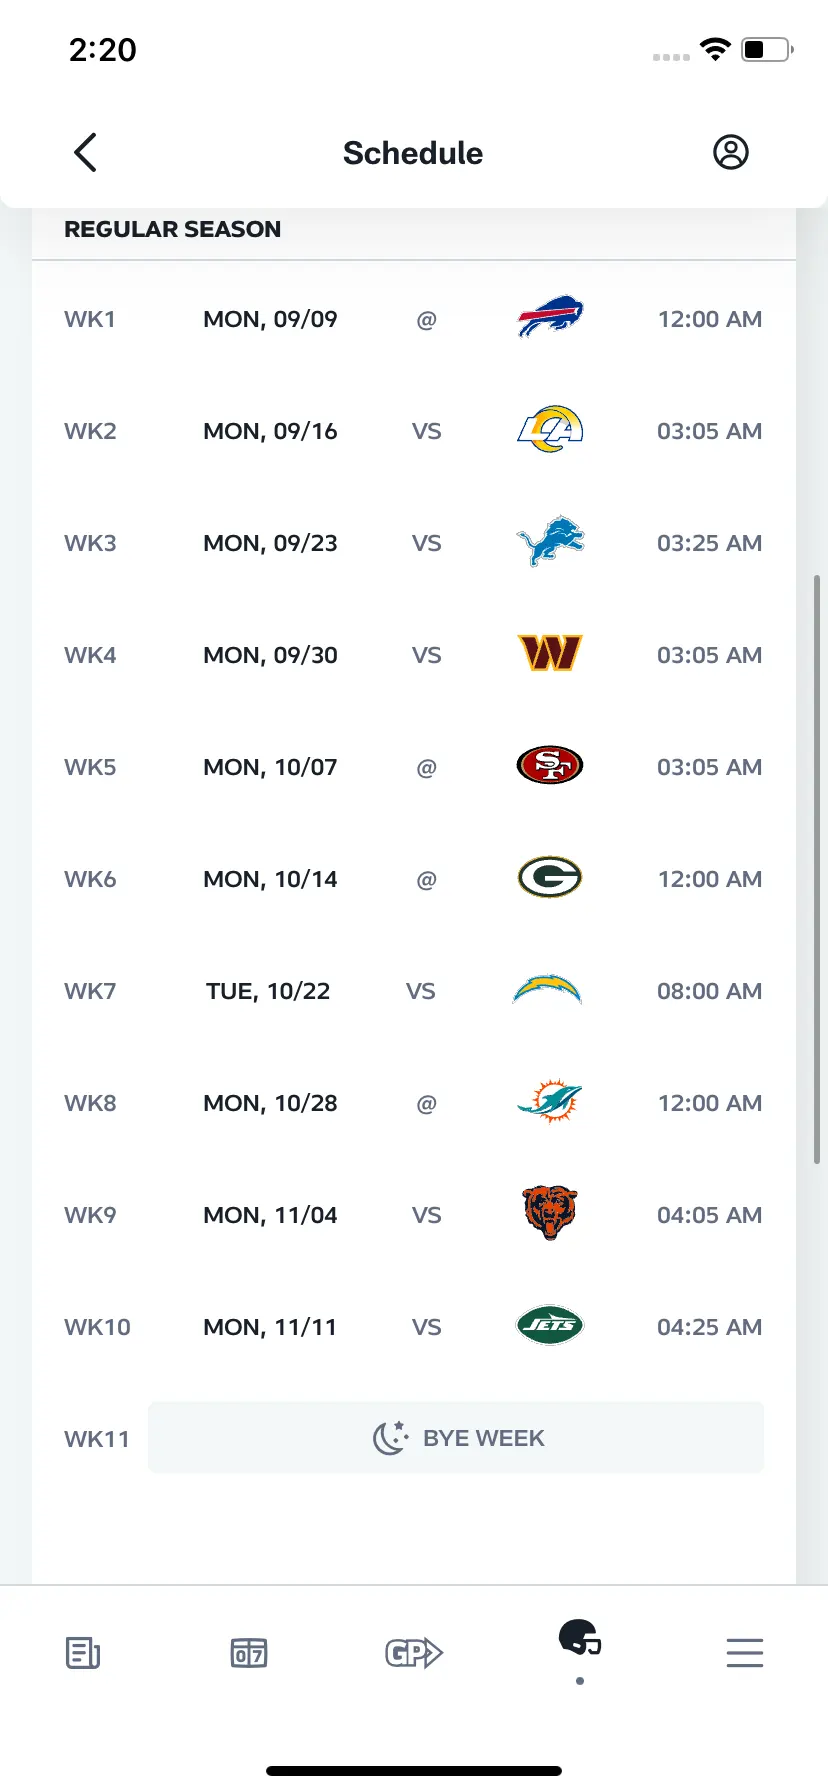Screen dimensions: 828x1792
Task: Tap the New York Jets logo
Action: point(550,1326)
